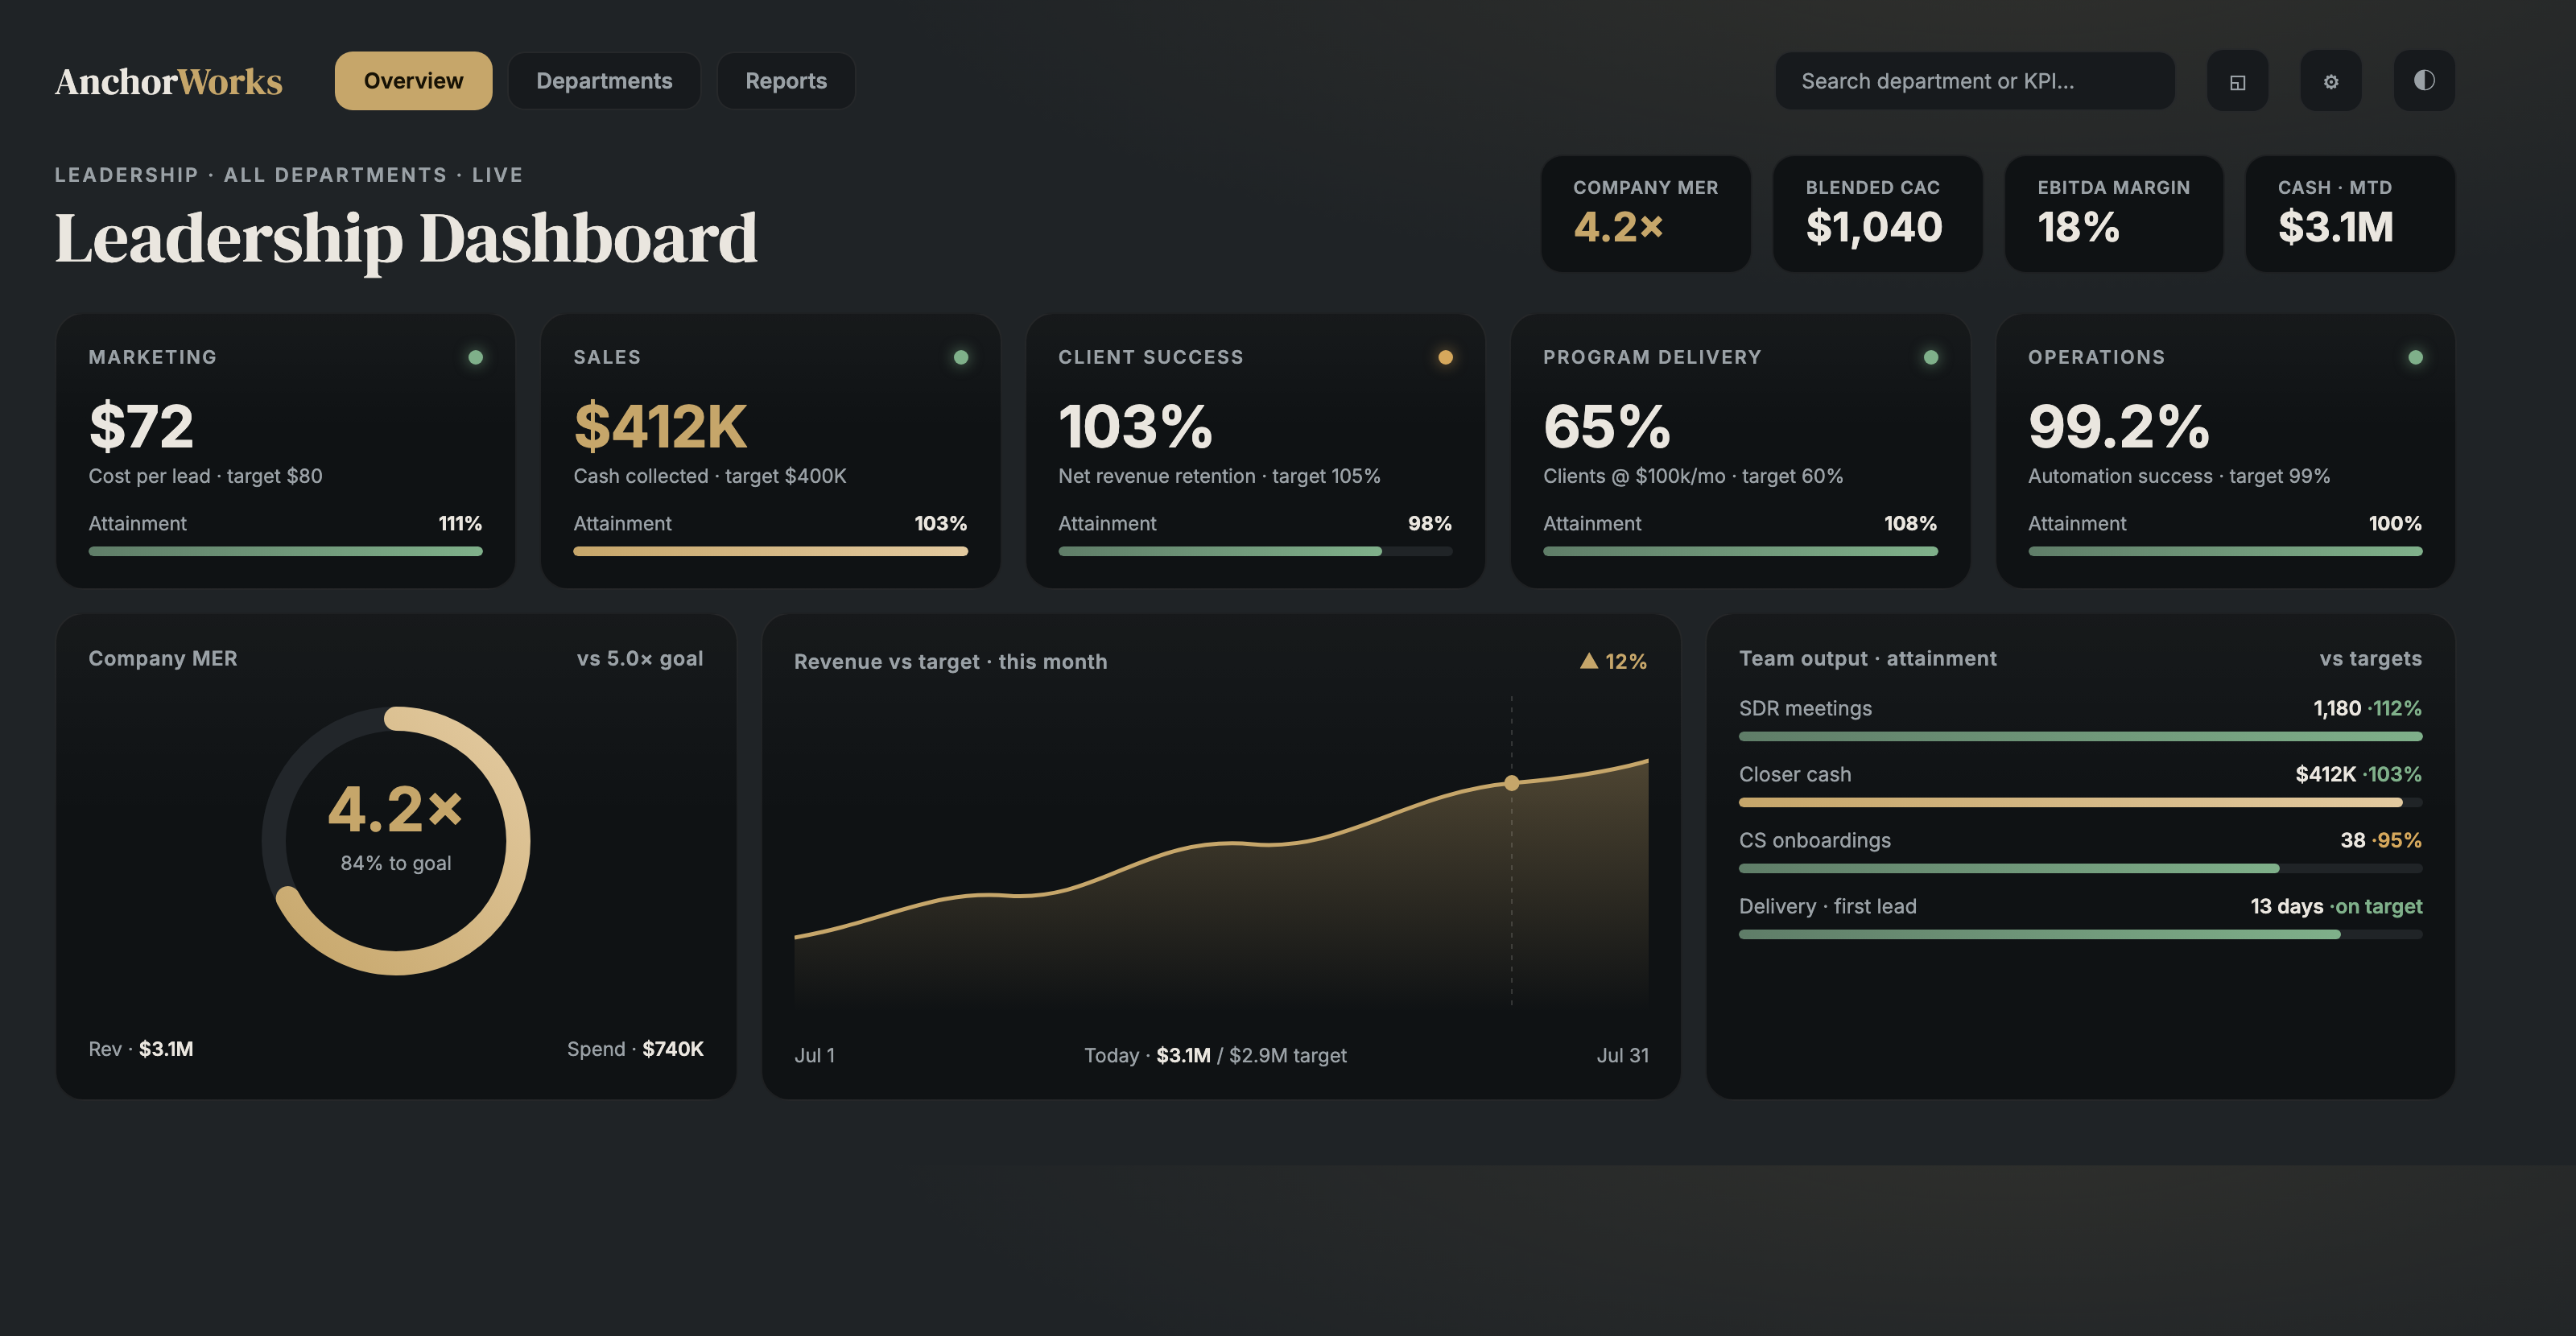The image size is (2576, 1336).
Task: Open settings gear icon
Action: coord(2330,81)
